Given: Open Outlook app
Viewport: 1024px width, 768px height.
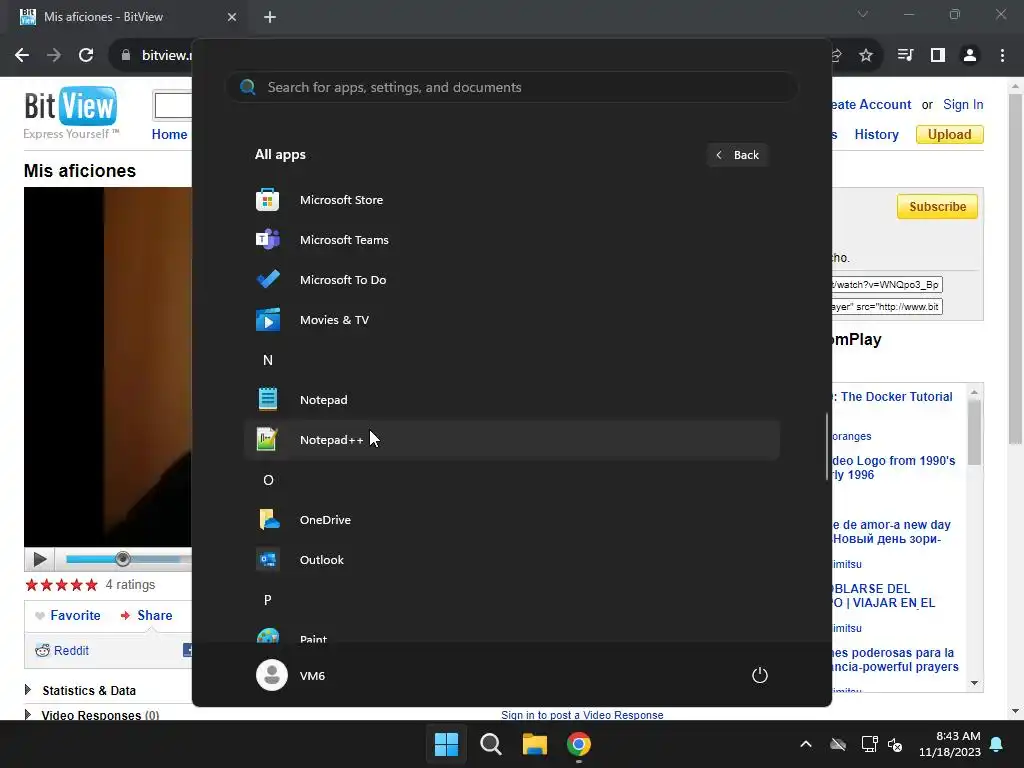Looking at the screenshot, I should 511,560.
